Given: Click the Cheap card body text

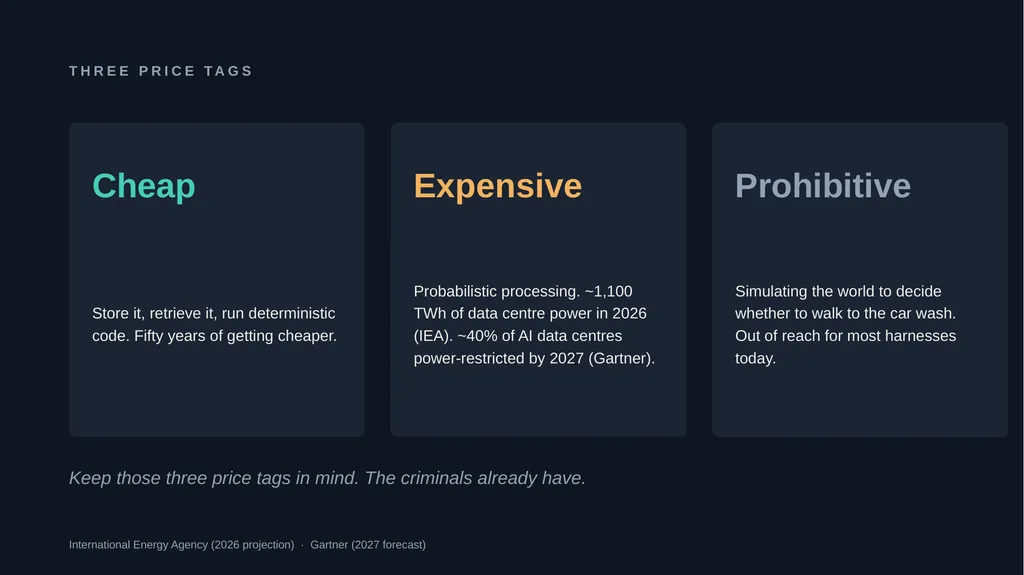Looking at the screenshot, I should coord(215,325).
